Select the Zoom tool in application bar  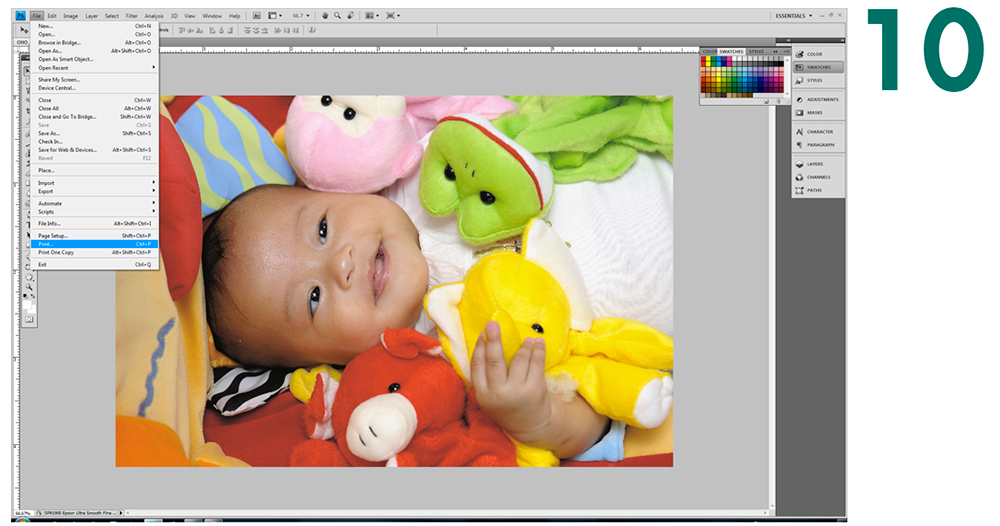[338, 16]
